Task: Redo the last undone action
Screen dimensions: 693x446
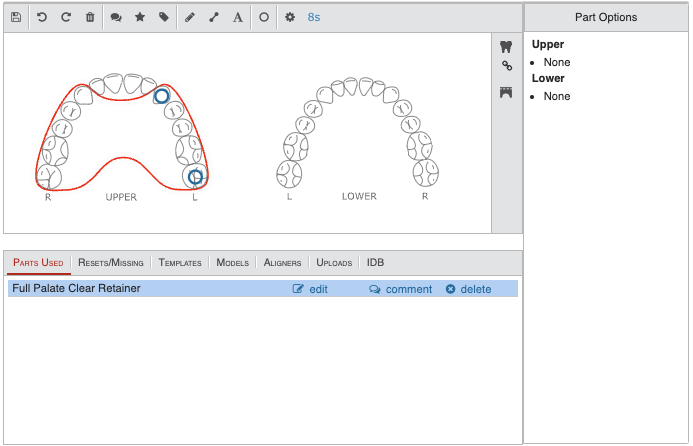Action: (x=66, y=17)
